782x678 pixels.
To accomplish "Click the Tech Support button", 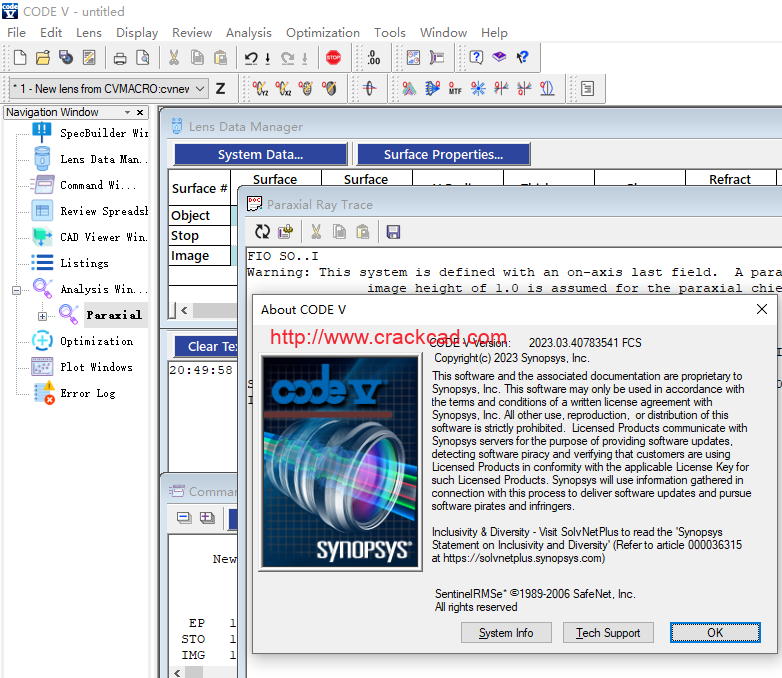I will tap(608, 633).
